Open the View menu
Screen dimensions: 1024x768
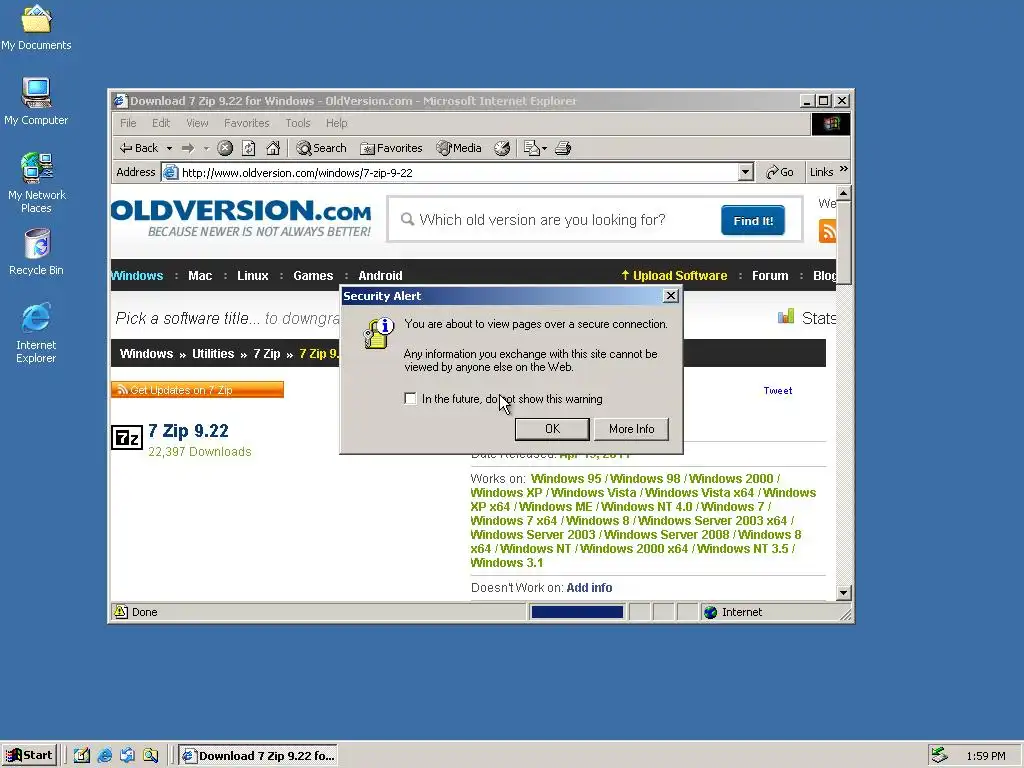click(x=197, y=123)
